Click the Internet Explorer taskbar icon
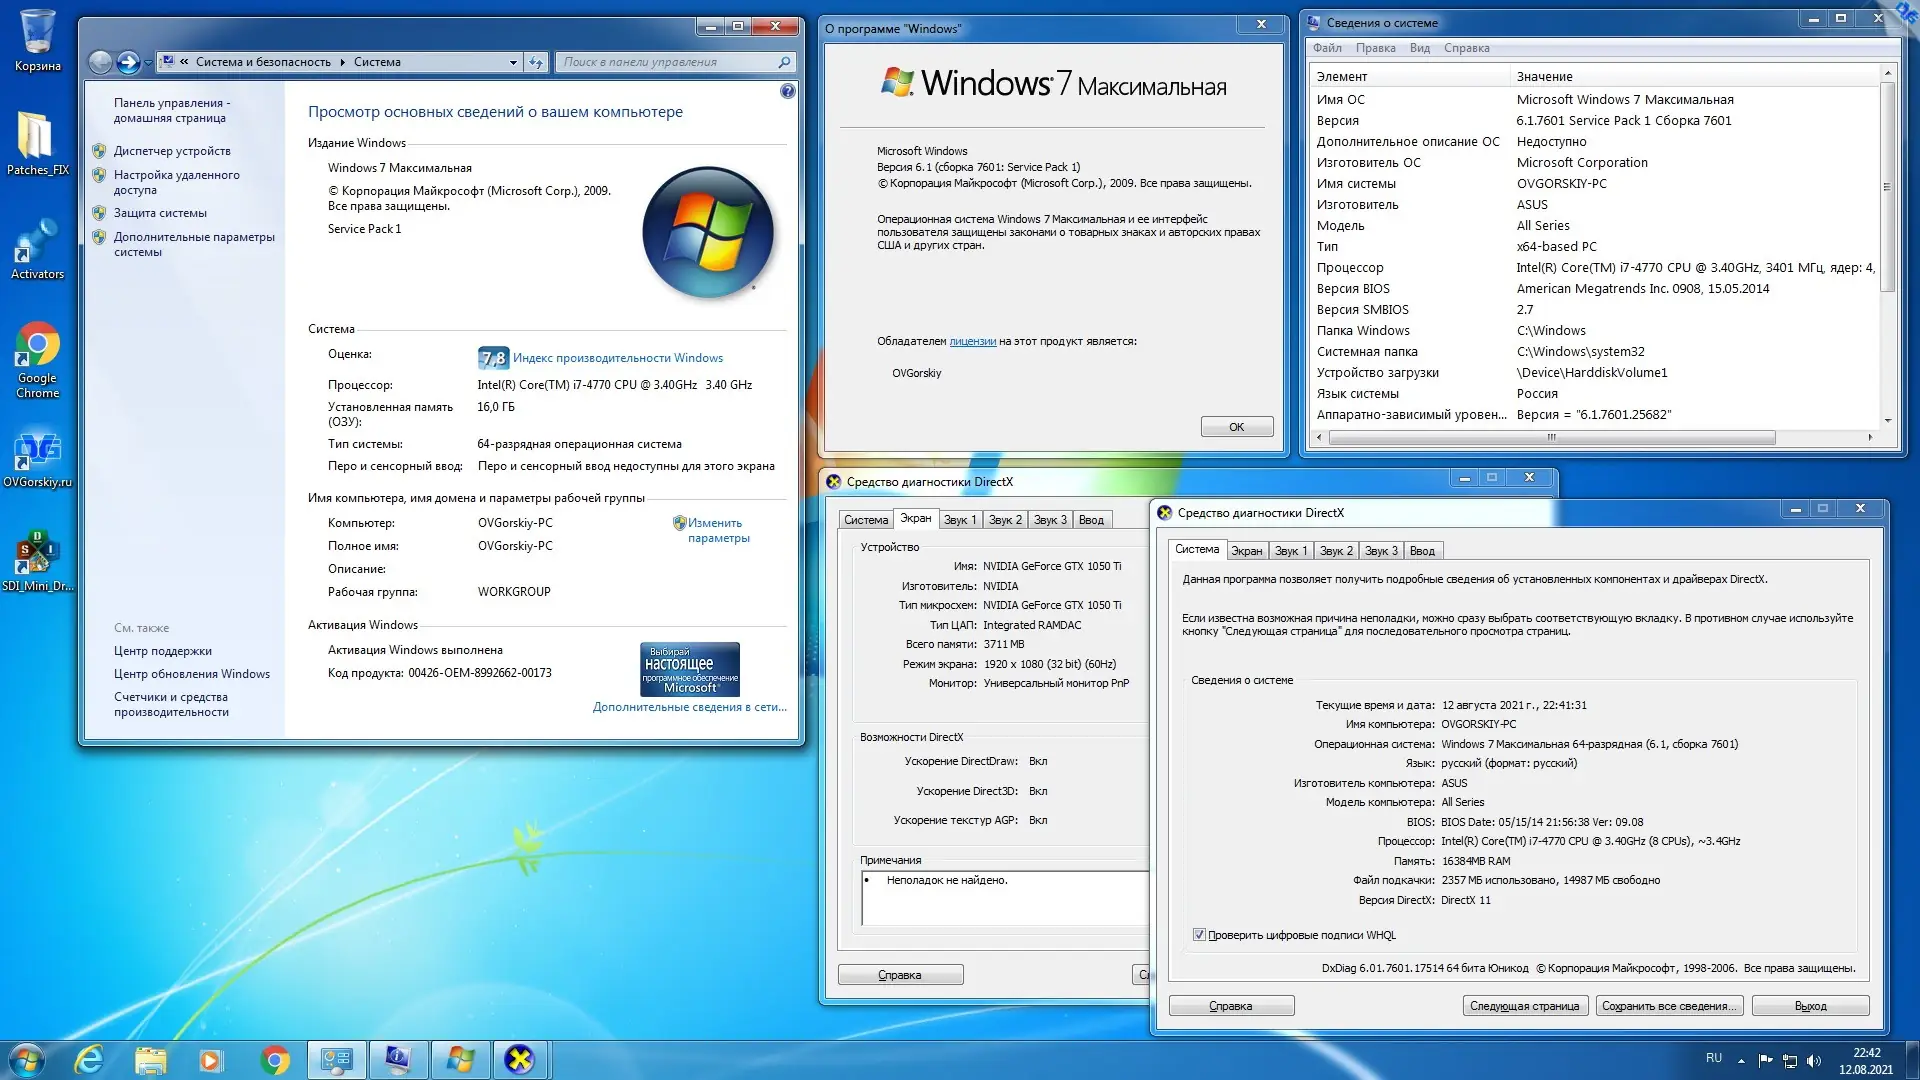The image size is (1920, 1080). tap(90, 1060)
